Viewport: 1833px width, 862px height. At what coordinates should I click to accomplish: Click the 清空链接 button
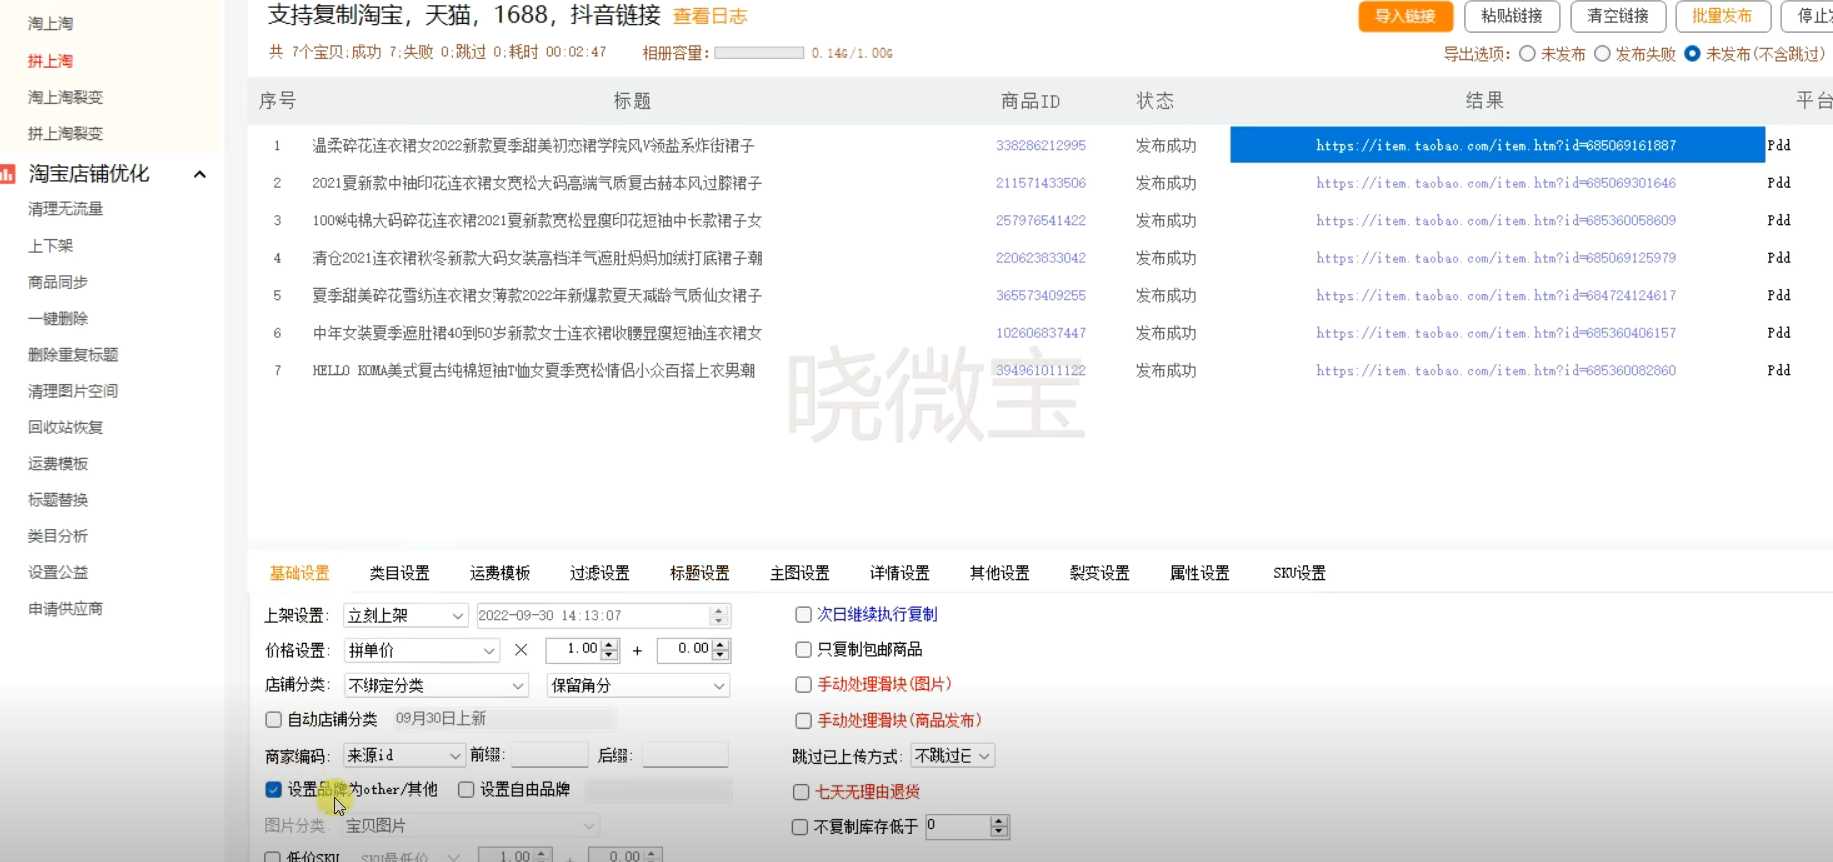coord(1618,16)
